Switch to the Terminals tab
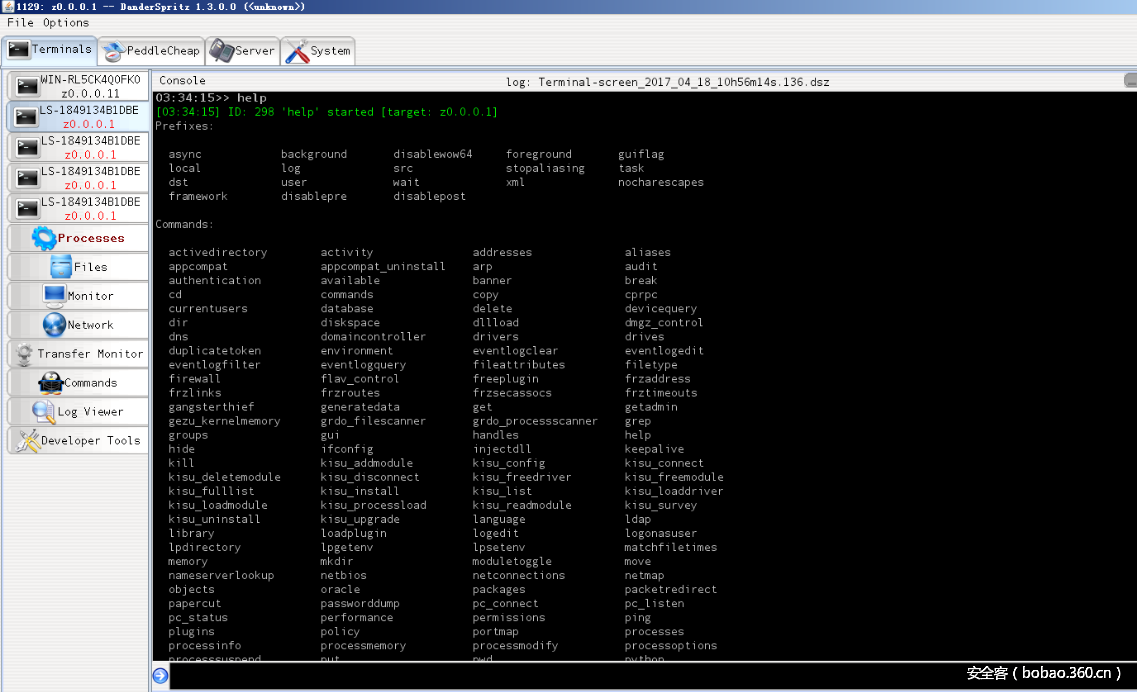The height and width of the screenshot is (692, 1137). [49, 49]
